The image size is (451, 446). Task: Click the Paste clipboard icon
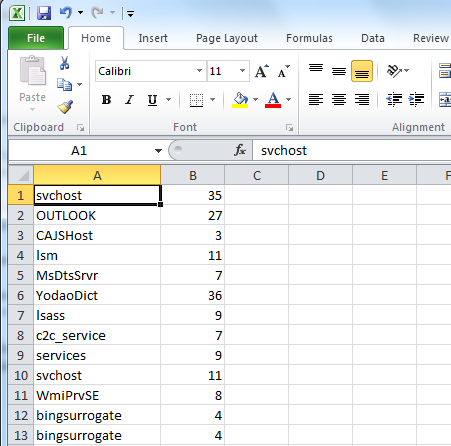(32, 71)
